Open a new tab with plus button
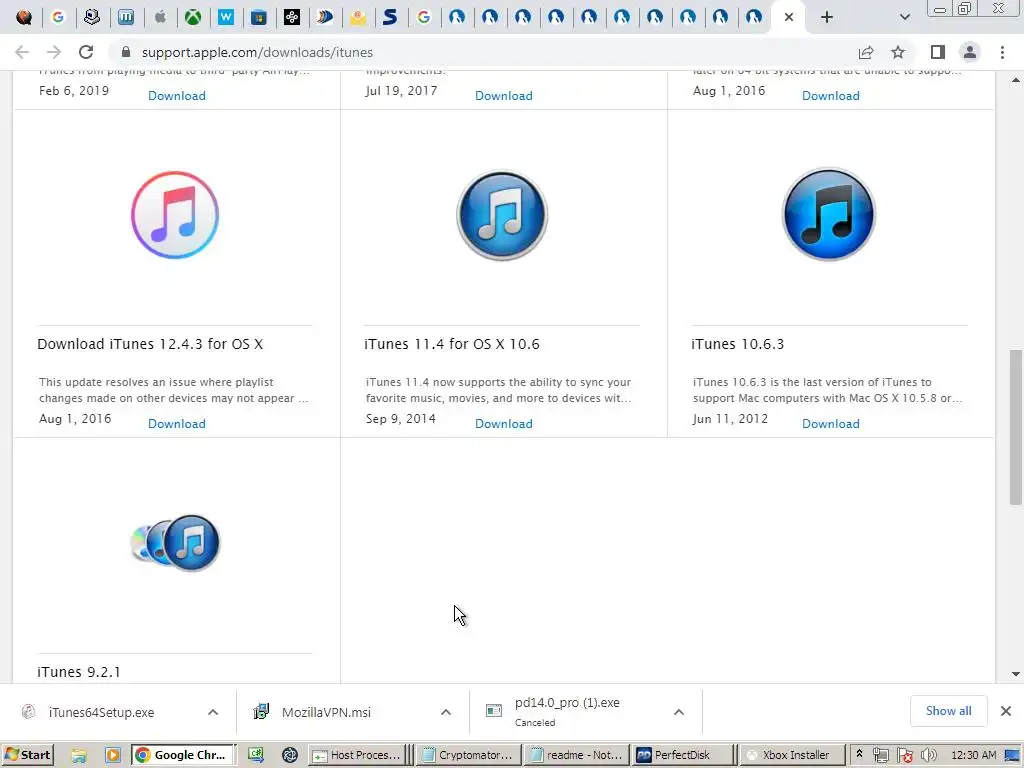Viewport: 1024px width, 768px height. coord(827,17)
